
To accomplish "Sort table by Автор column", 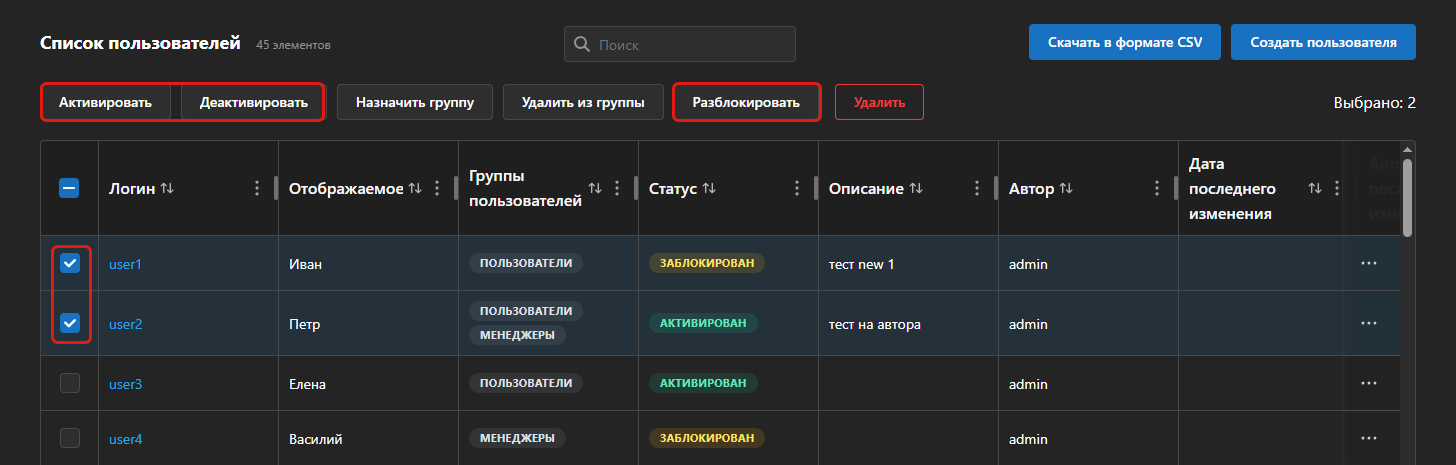I will pos(1066,188).
